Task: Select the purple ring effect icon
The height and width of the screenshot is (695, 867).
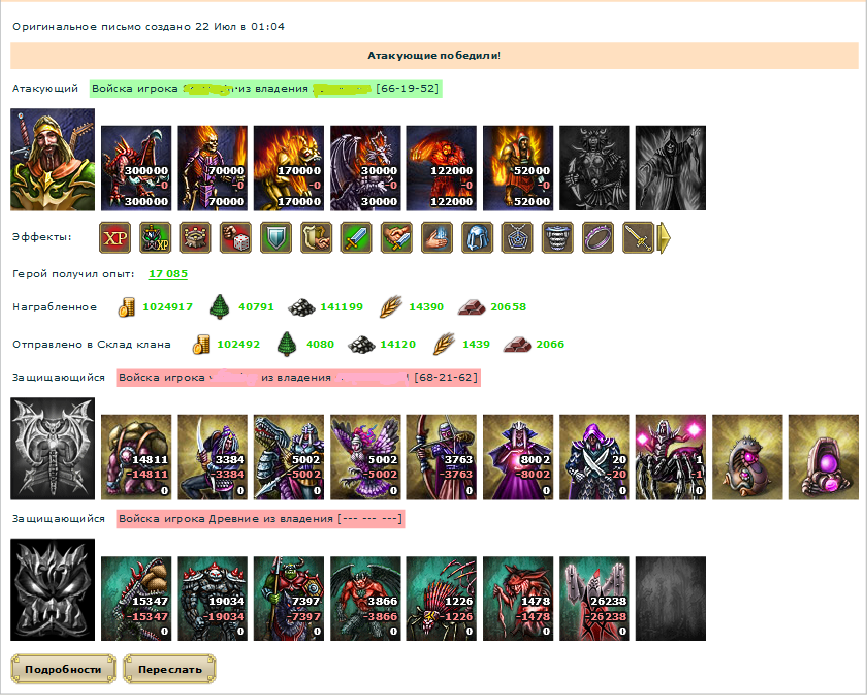Action: (598, 238)
